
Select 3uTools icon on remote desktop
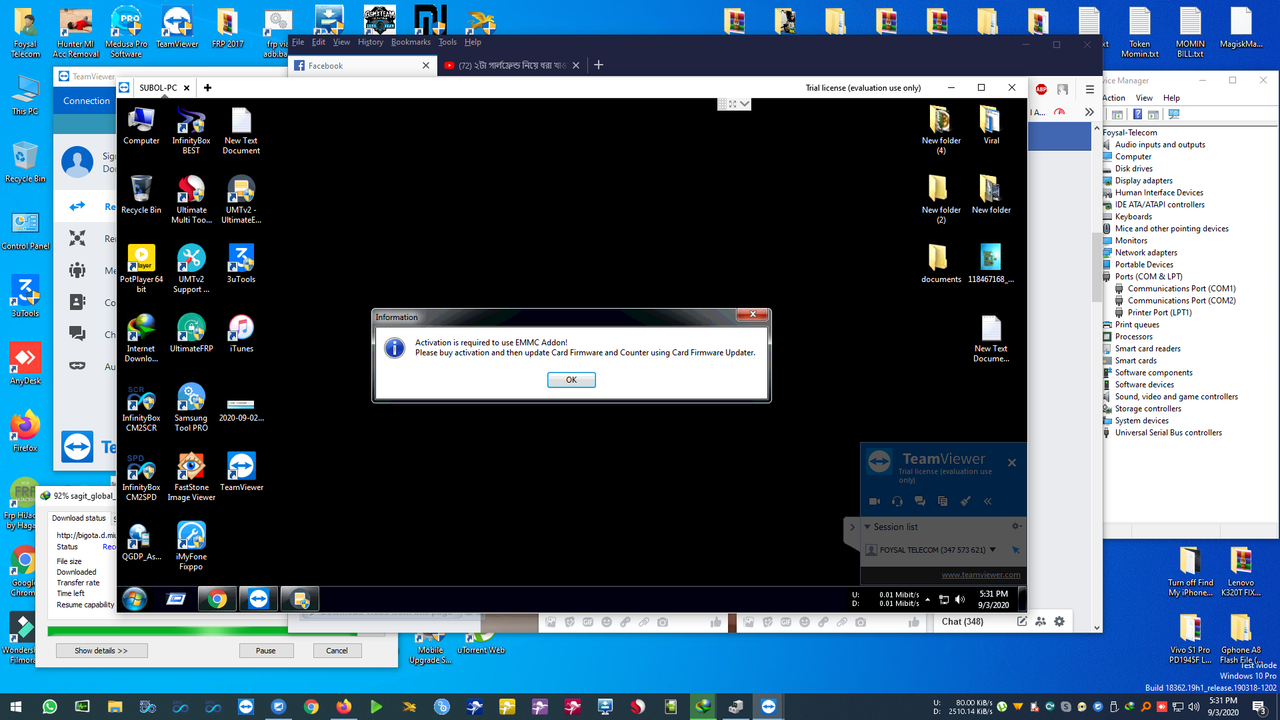[241, 264]
